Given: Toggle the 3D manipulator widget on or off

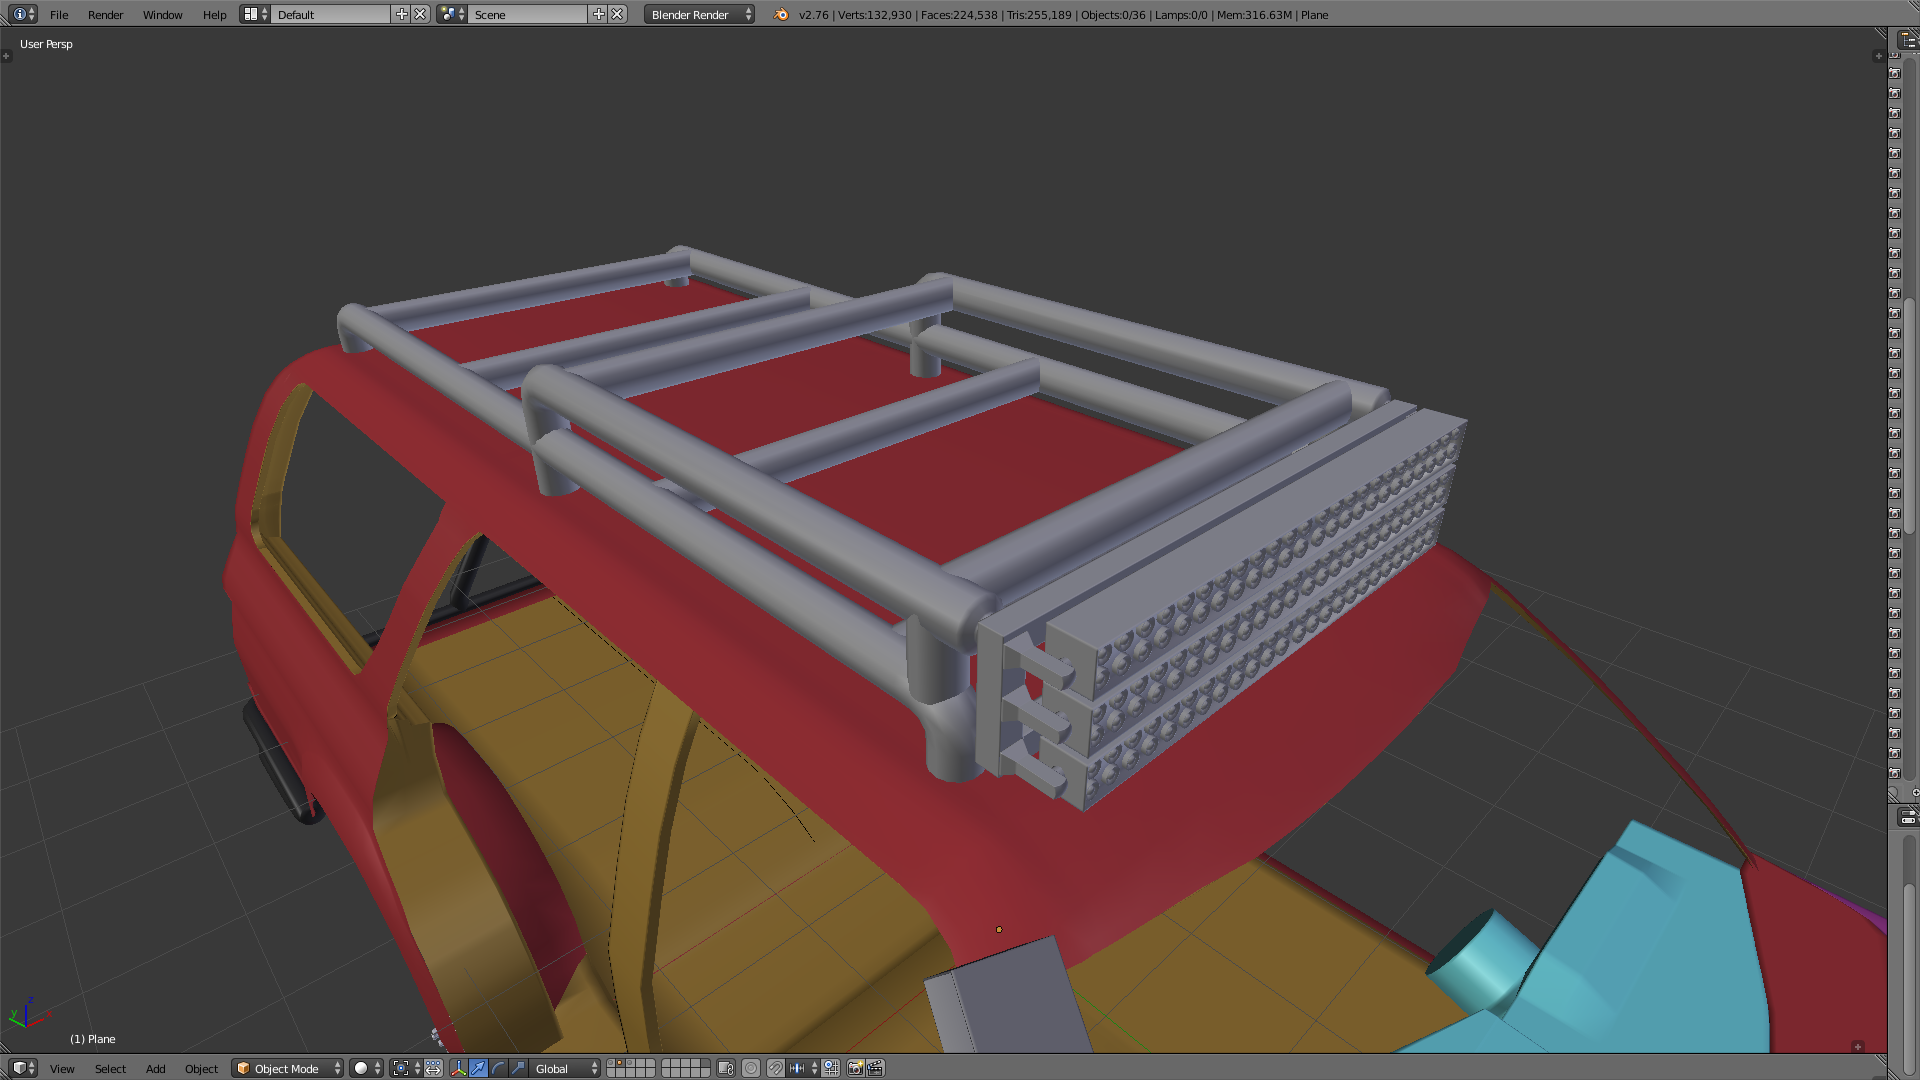Looking at the screenshot, I should click(x=458, y=1068).
